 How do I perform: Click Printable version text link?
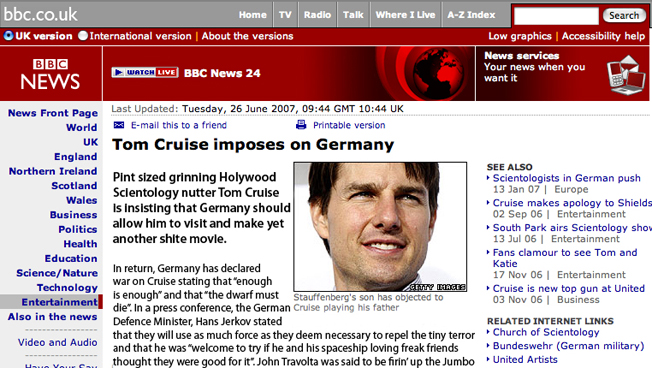(349, 125)
